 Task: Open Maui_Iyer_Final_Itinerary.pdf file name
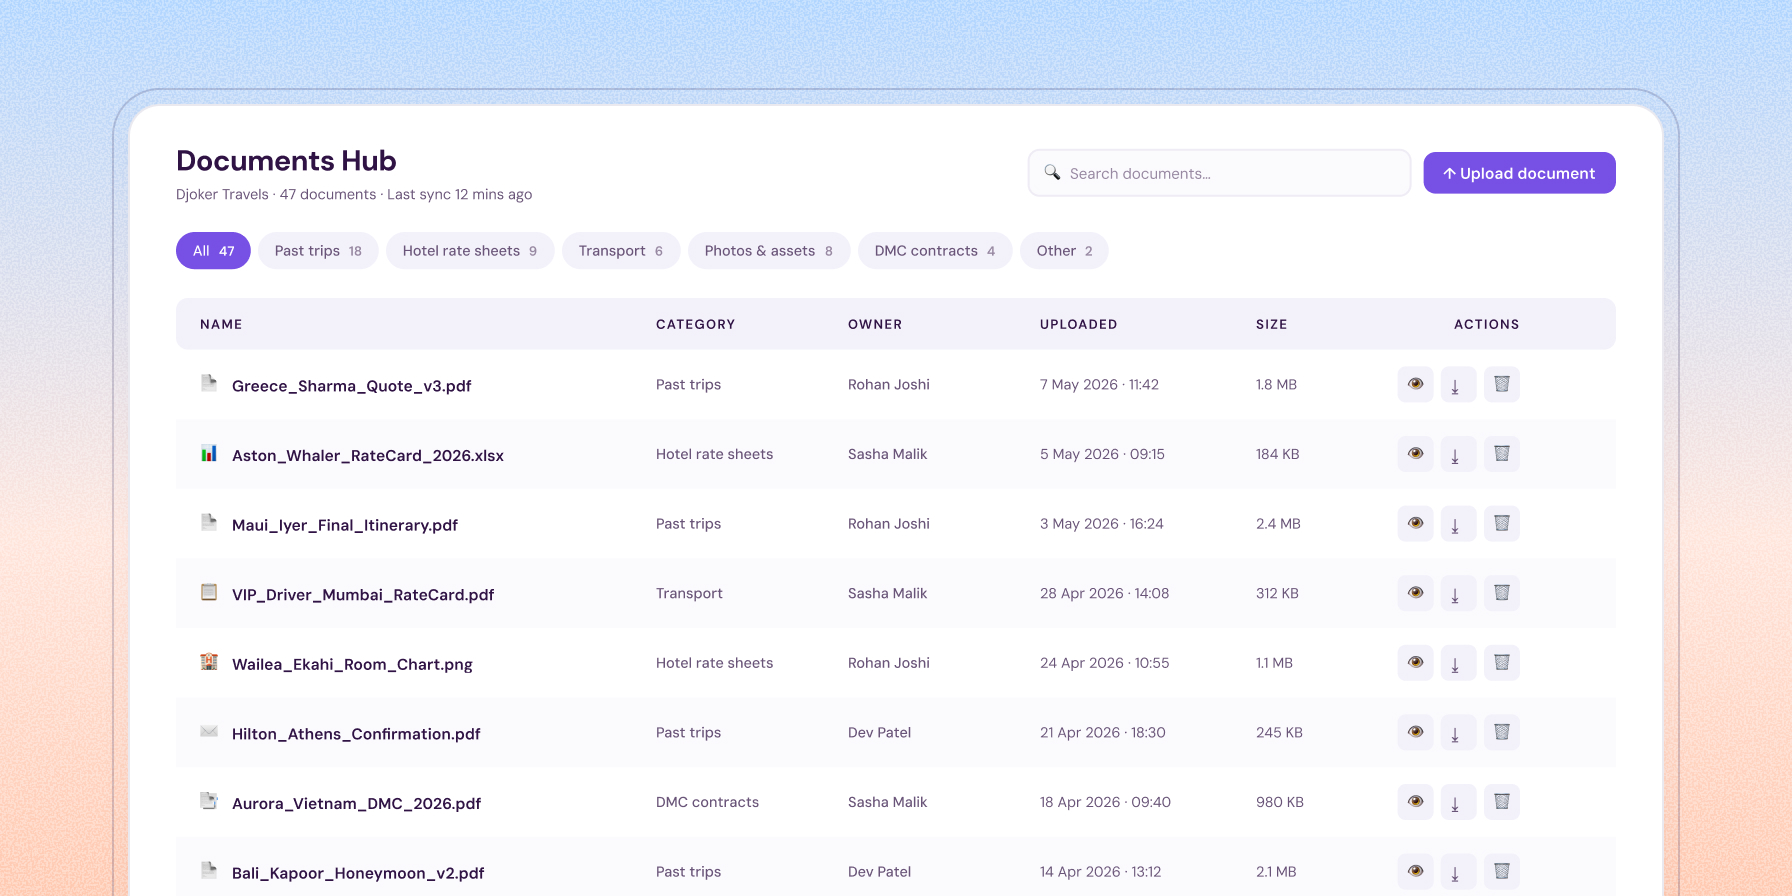click(345, 525)
